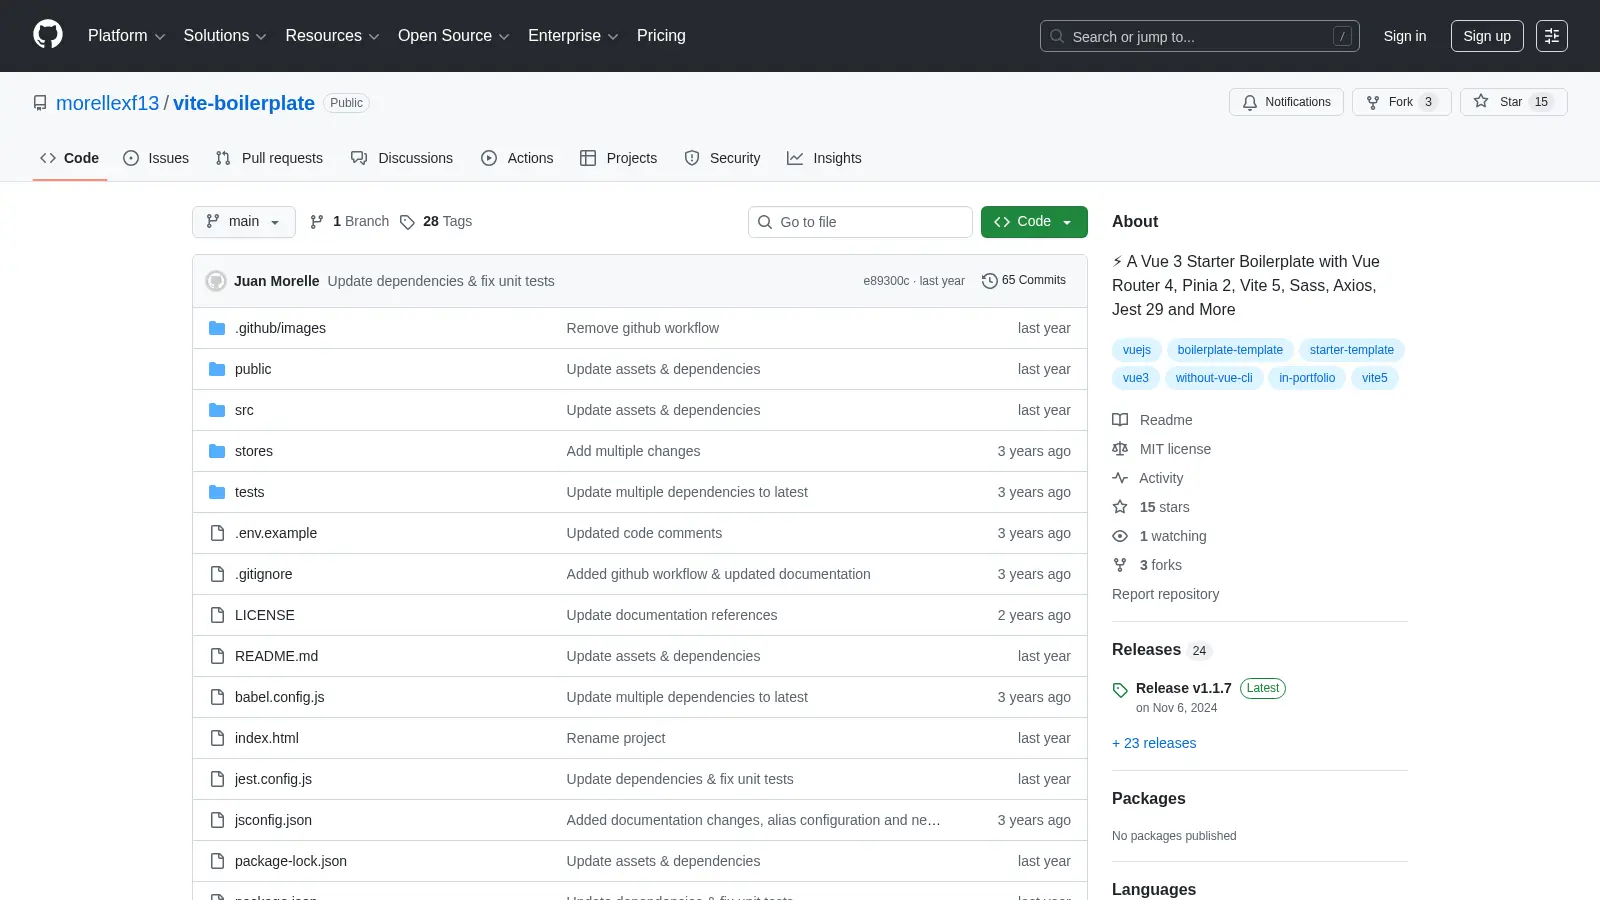Click the book icon beside Readme
The image size is (1600, 900).
tap(1120, 420)
